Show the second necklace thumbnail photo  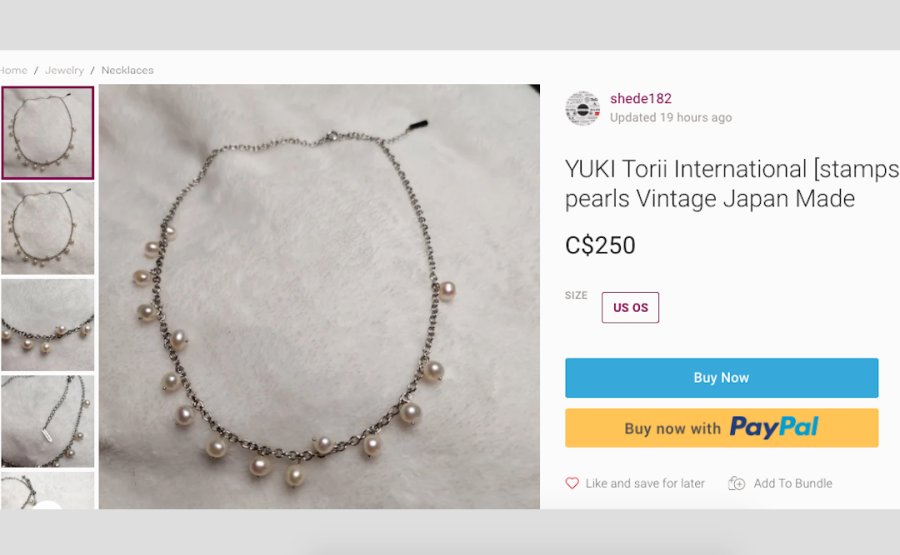coord(48,228)
